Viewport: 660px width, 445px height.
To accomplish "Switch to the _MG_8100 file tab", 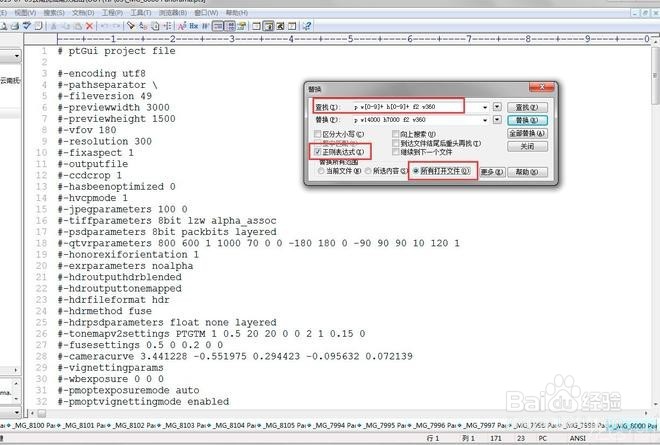I will pos(32,426).
